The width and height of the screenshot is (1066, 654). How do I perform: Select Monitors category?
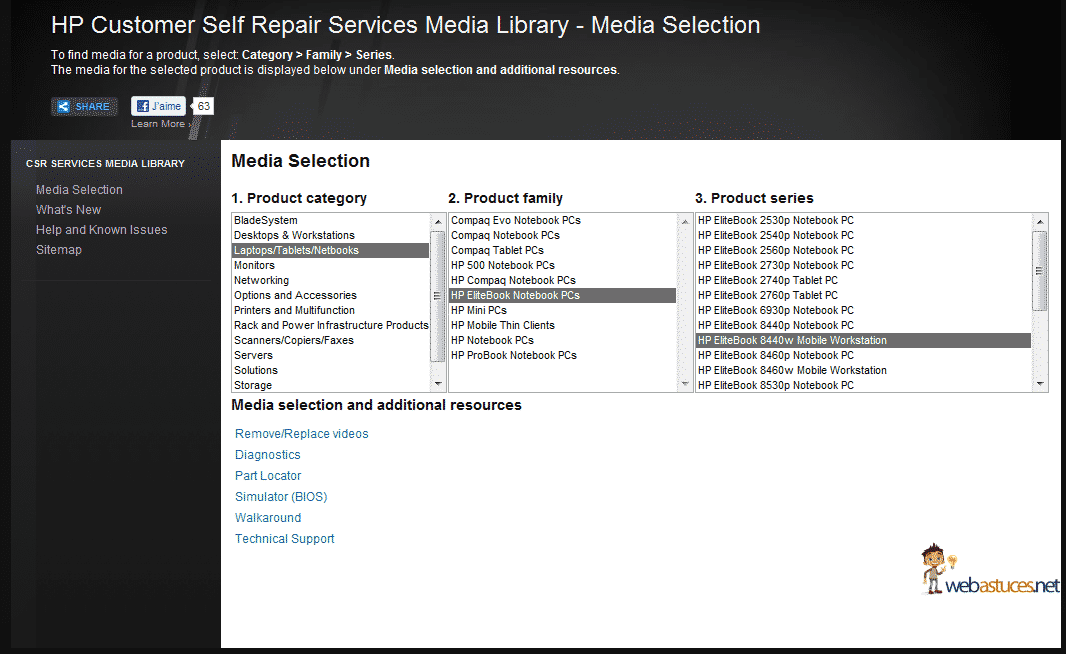[330, 265]
